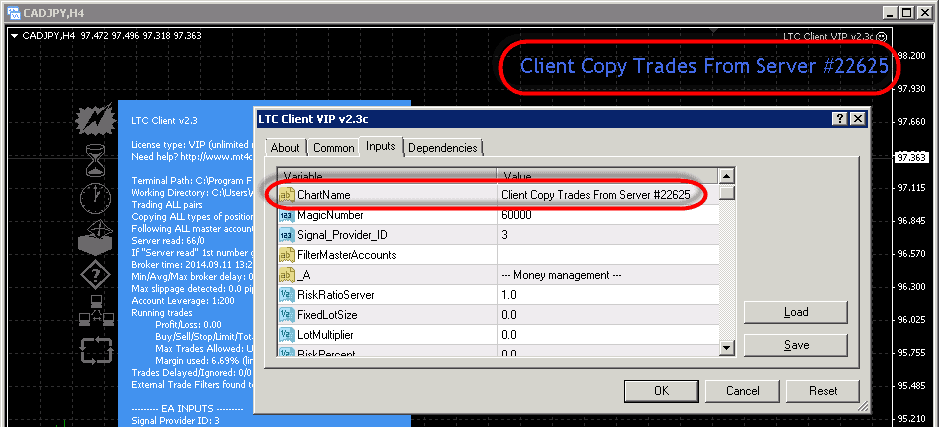
Task: Switch to the About tab
Action: point(285,148)
